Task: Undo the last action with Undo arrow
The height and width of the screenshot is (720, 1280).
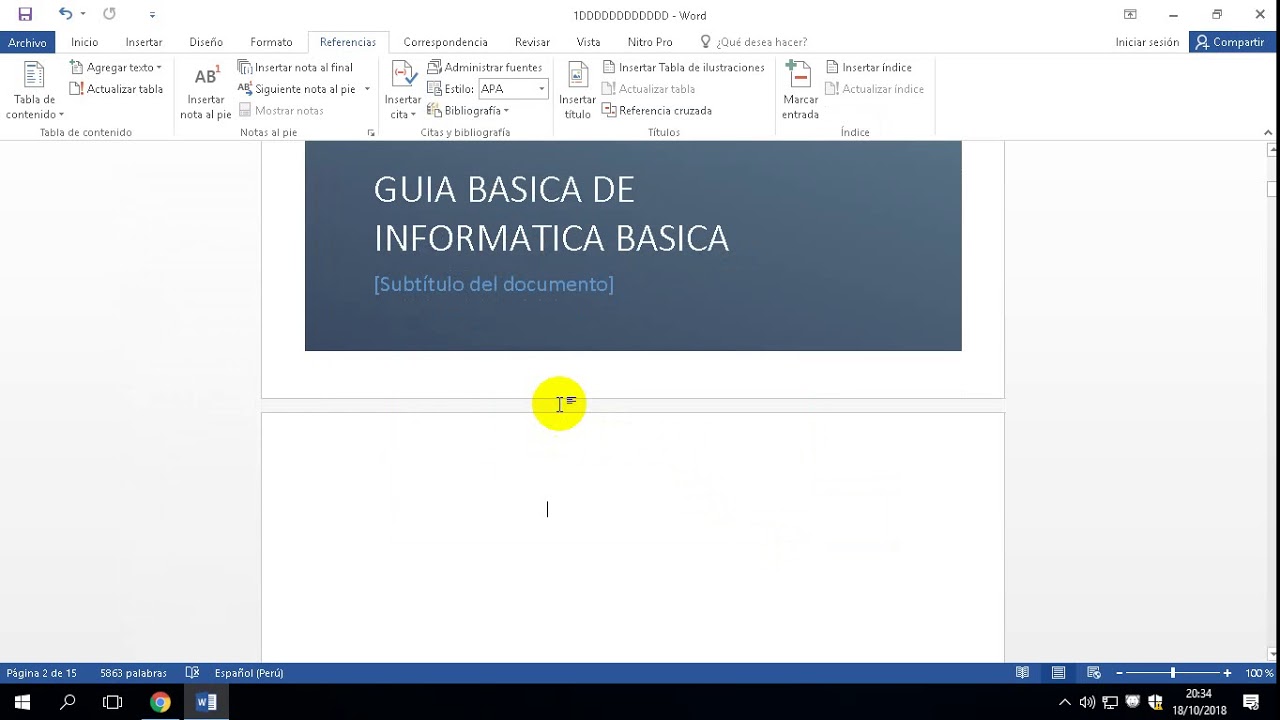Action: click(x=65, y=14)
